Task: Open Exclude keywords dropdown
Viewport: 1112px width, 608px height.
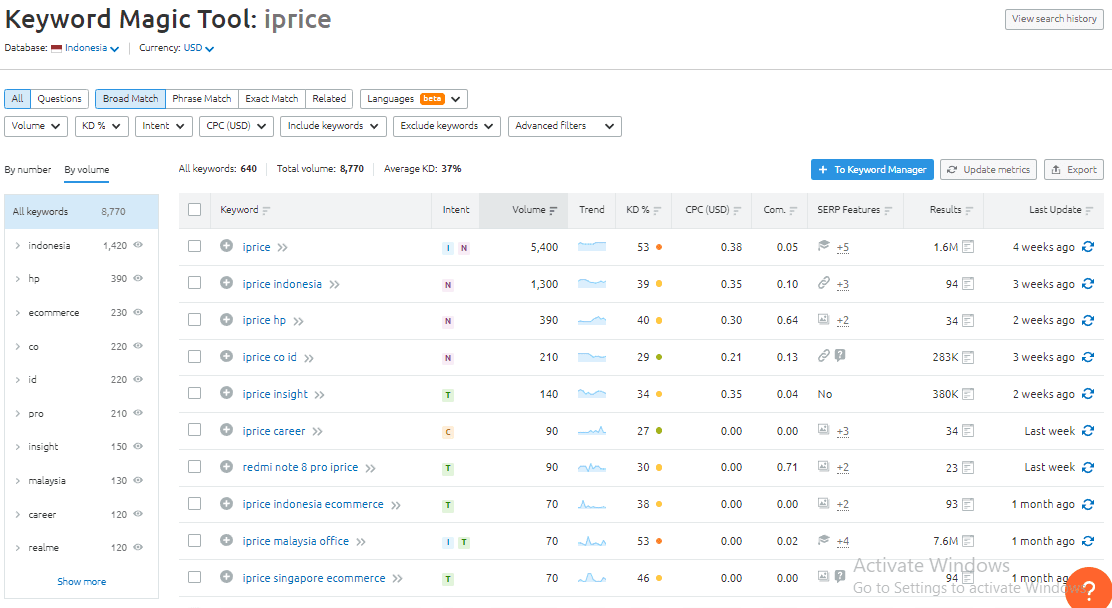Action: [447, 126]
